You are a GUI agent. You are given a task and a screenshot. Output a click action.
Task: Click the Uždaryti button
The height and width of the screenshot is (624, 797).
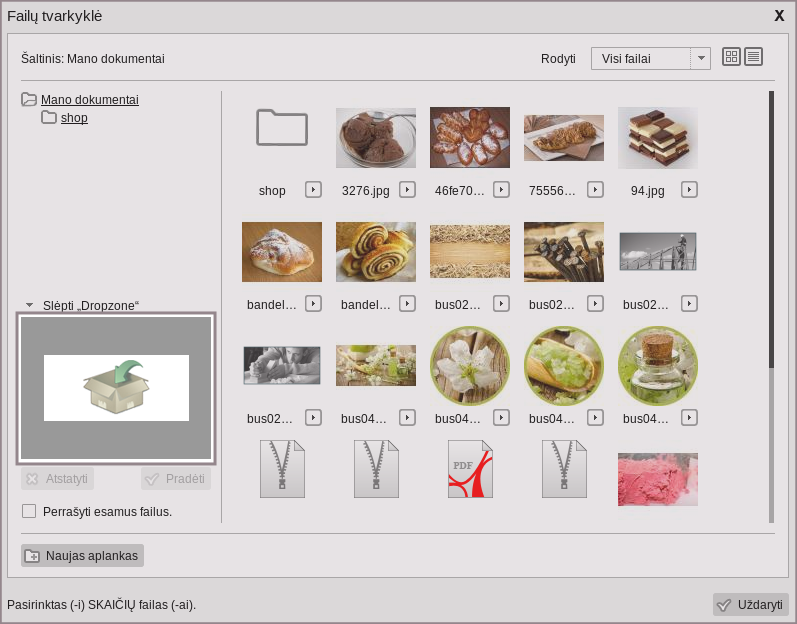751,605
